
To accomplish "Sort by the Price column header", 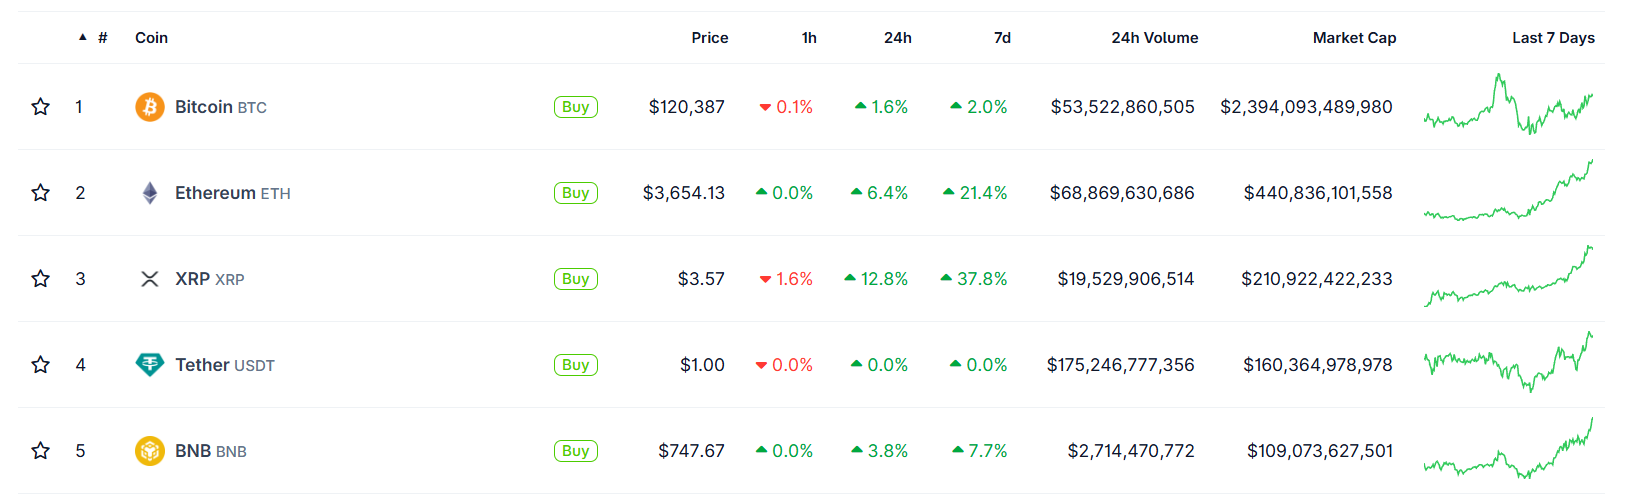I will click(x=709, y=38).
